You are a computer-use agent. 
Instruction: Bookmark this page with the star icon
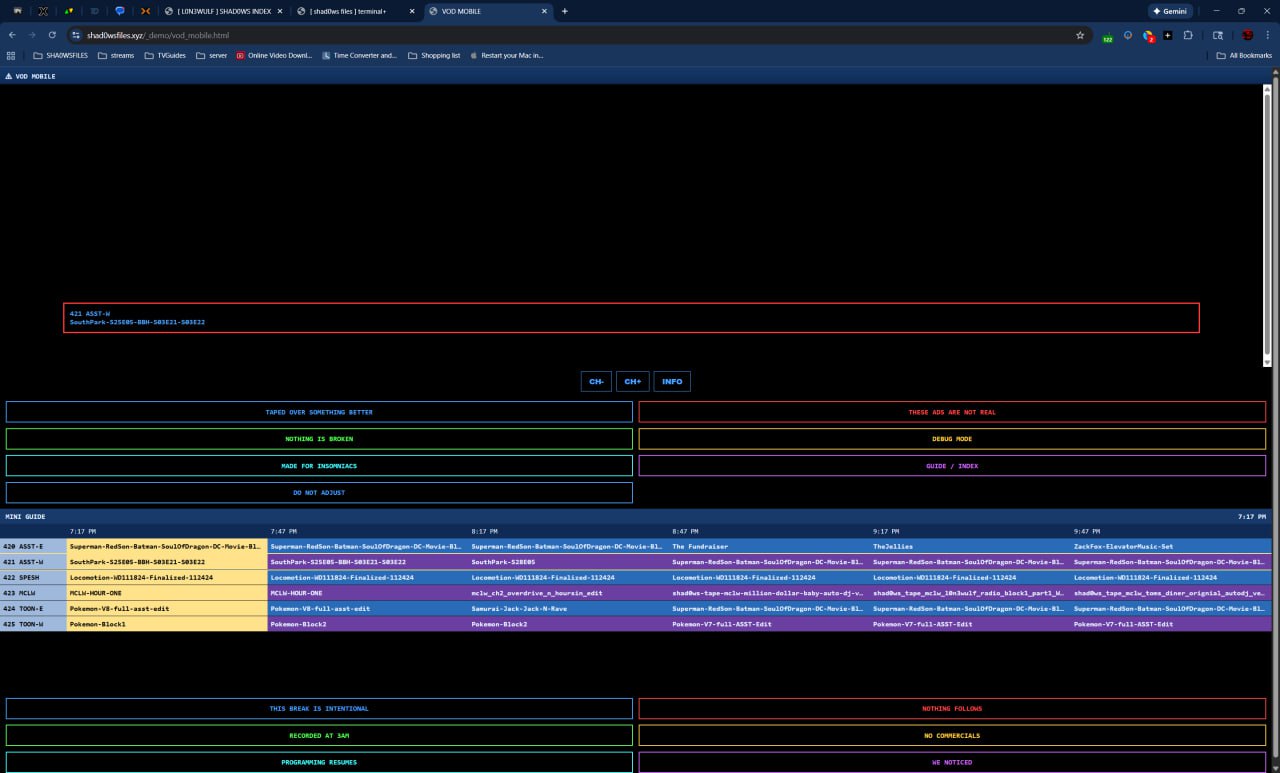(1080, 35)
